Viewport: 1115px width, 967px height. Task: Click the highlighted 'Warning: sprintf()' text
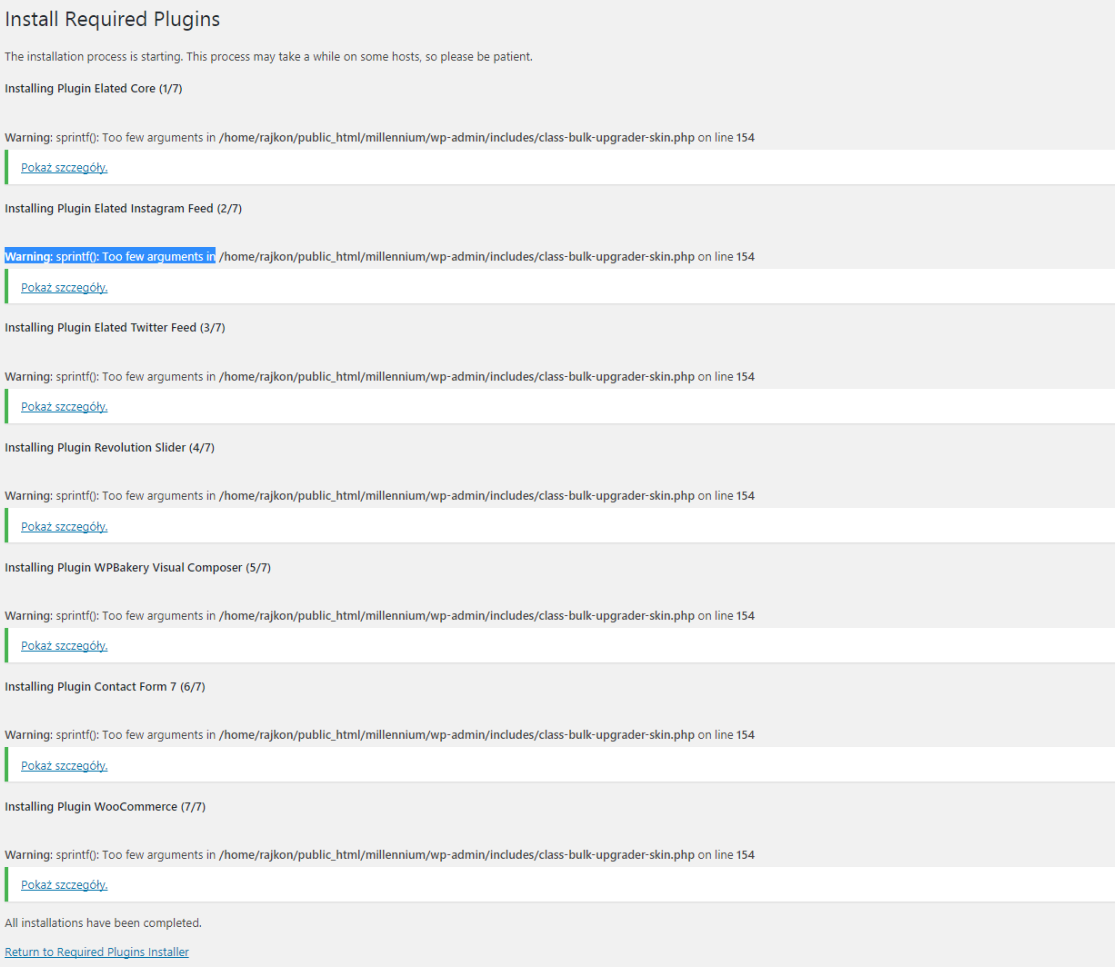coord(110,257)
